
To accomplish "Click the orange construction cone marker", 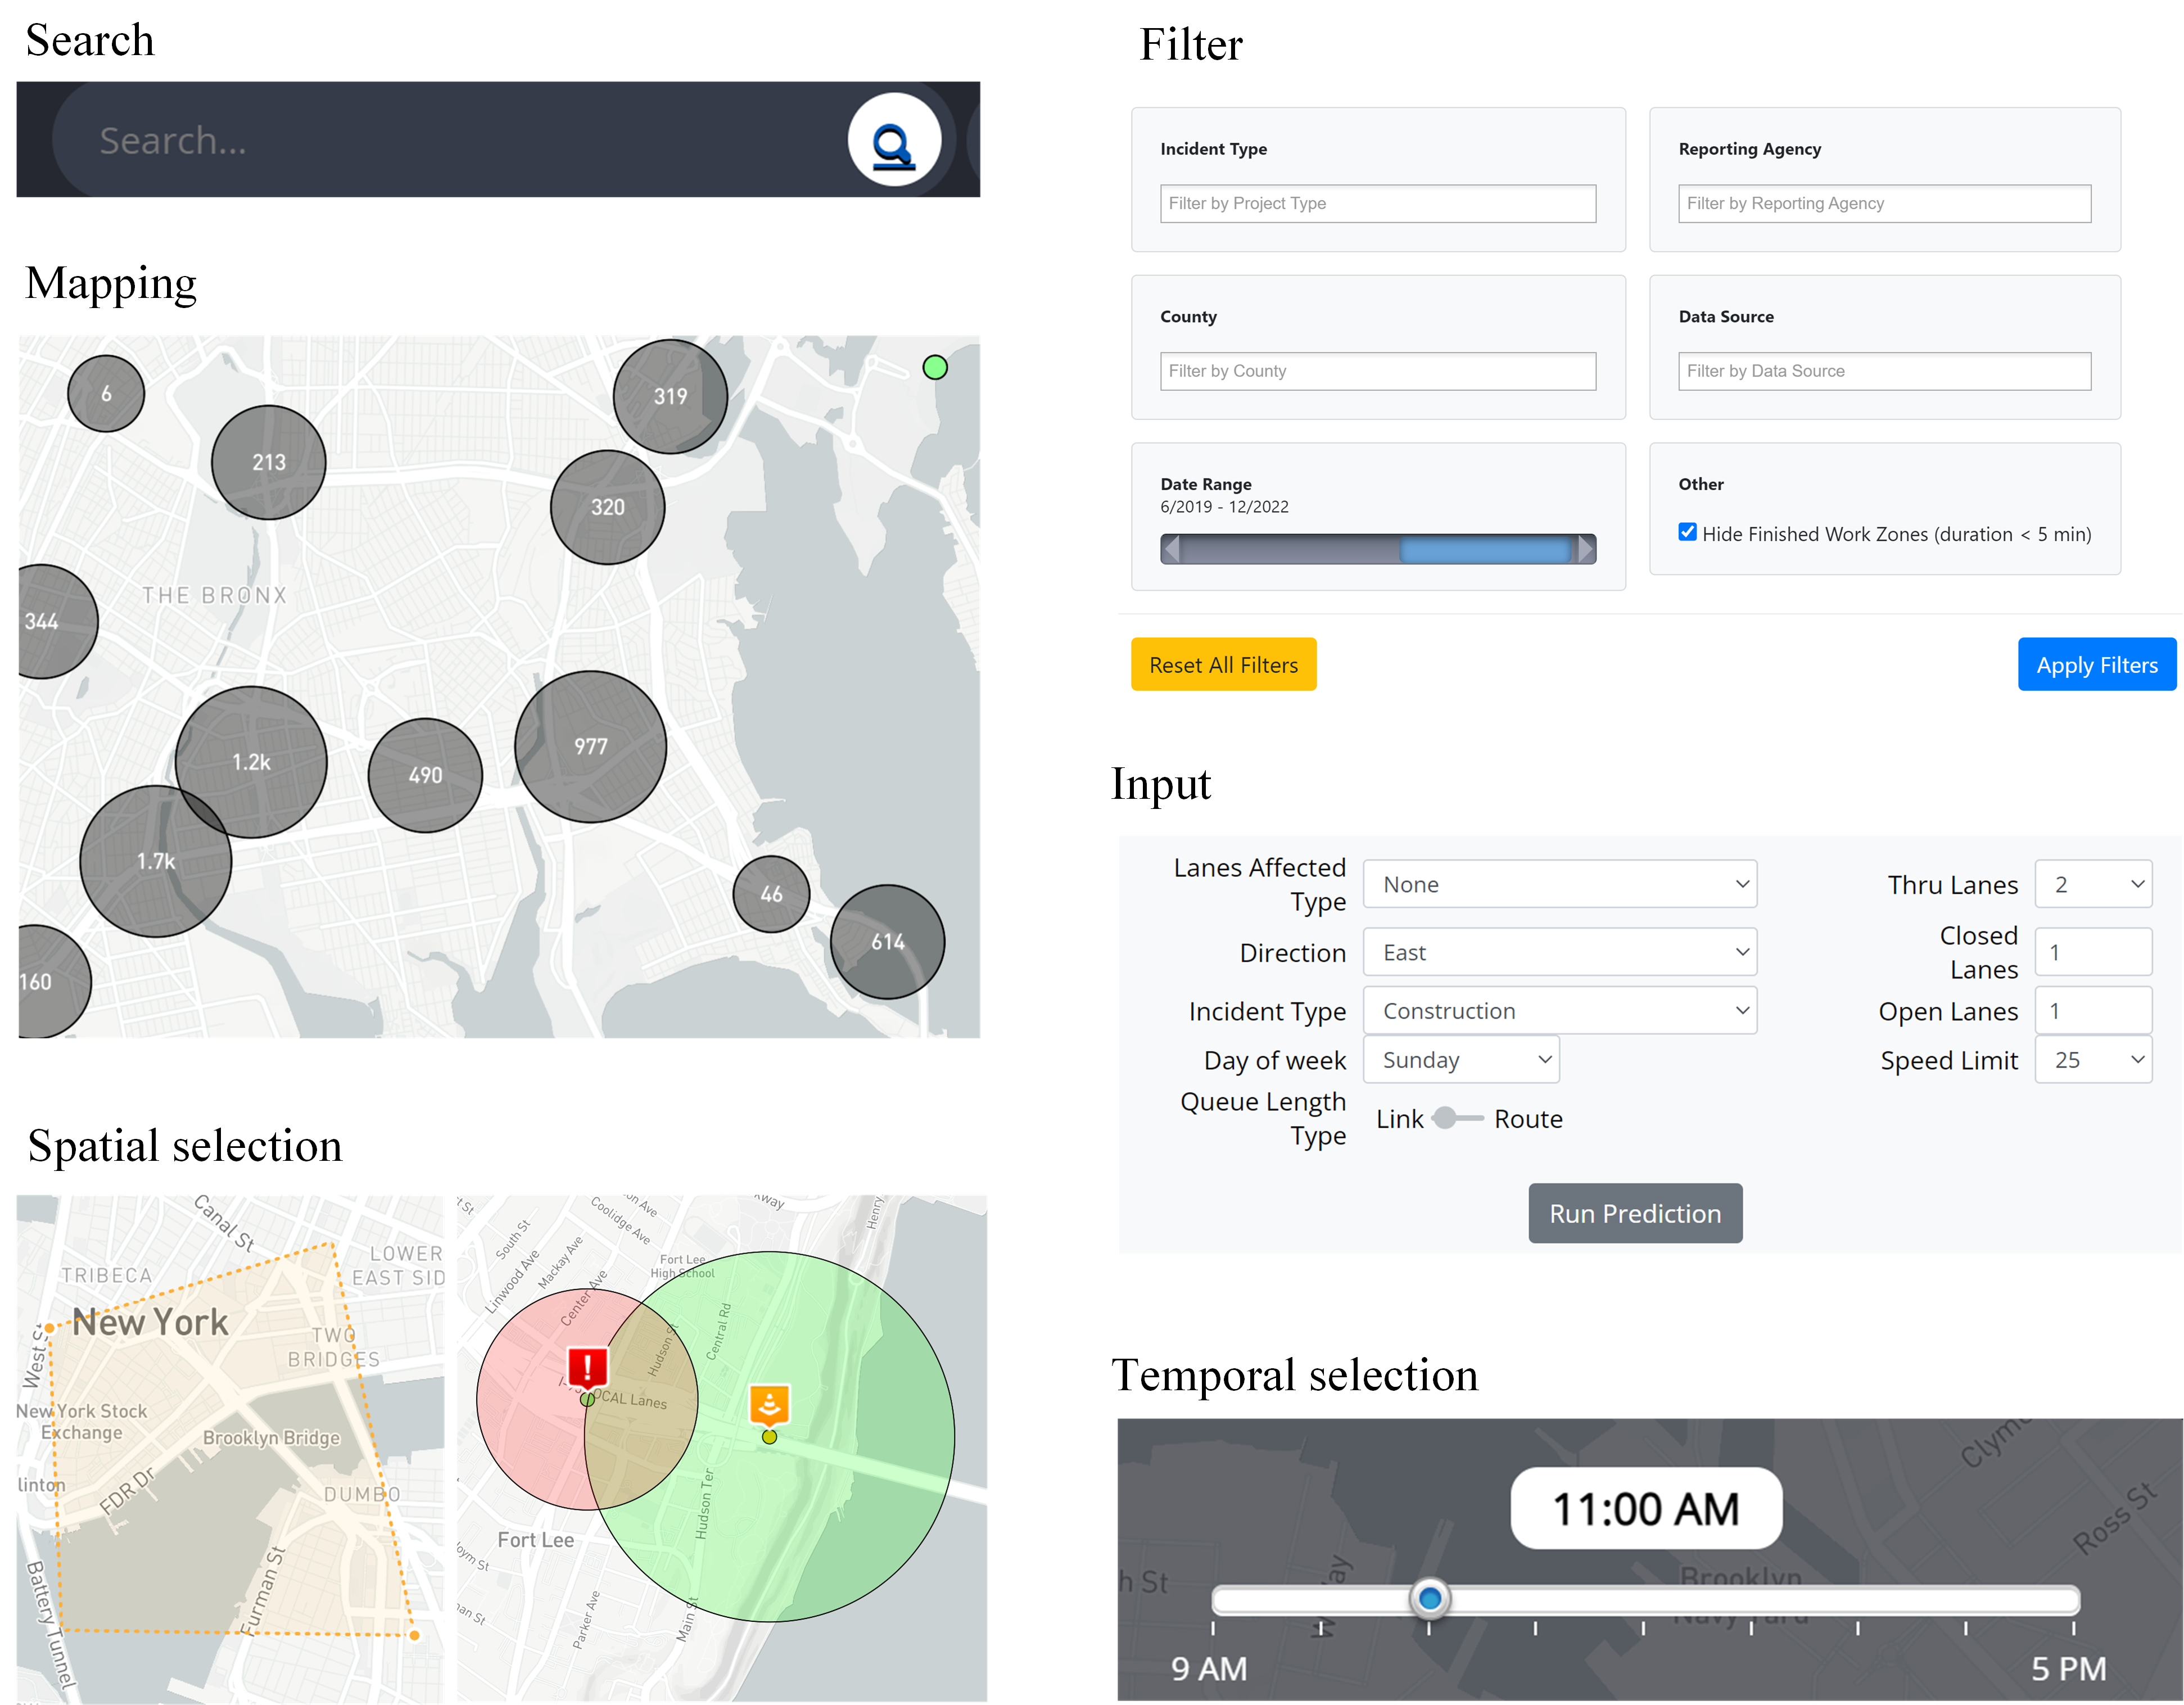I will [x=769, y=1404].
